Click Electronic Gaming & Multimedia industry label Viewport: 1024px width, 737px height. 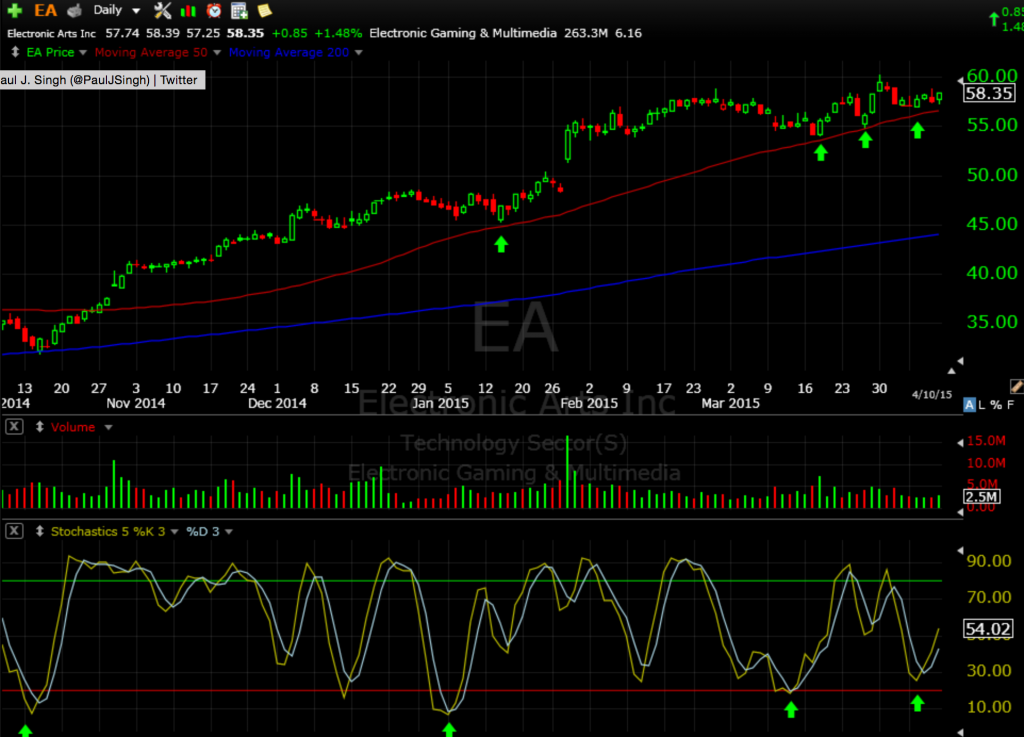462,33
